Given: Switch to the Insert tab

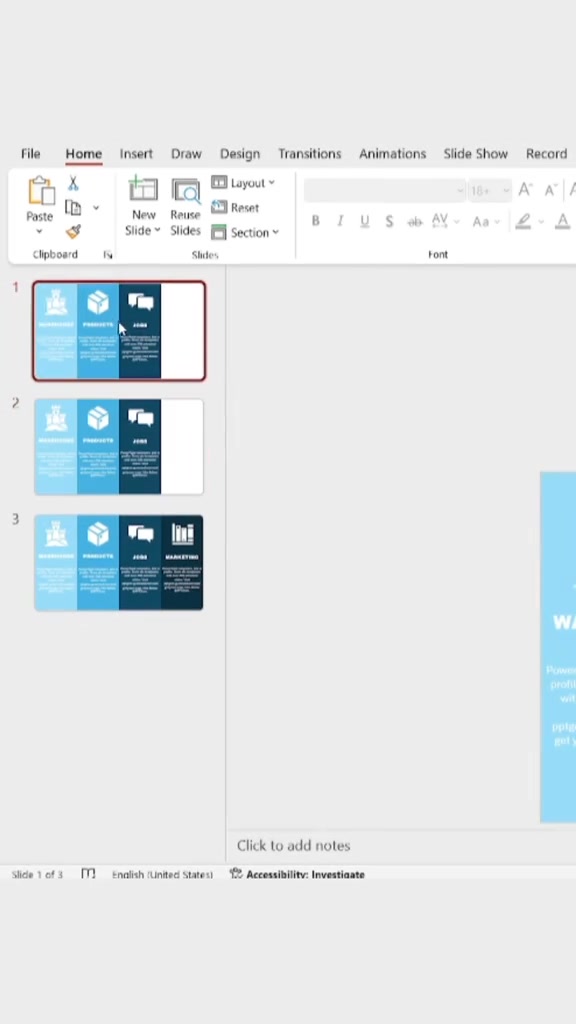Looking at the screenshot, I should click(136, 153).
